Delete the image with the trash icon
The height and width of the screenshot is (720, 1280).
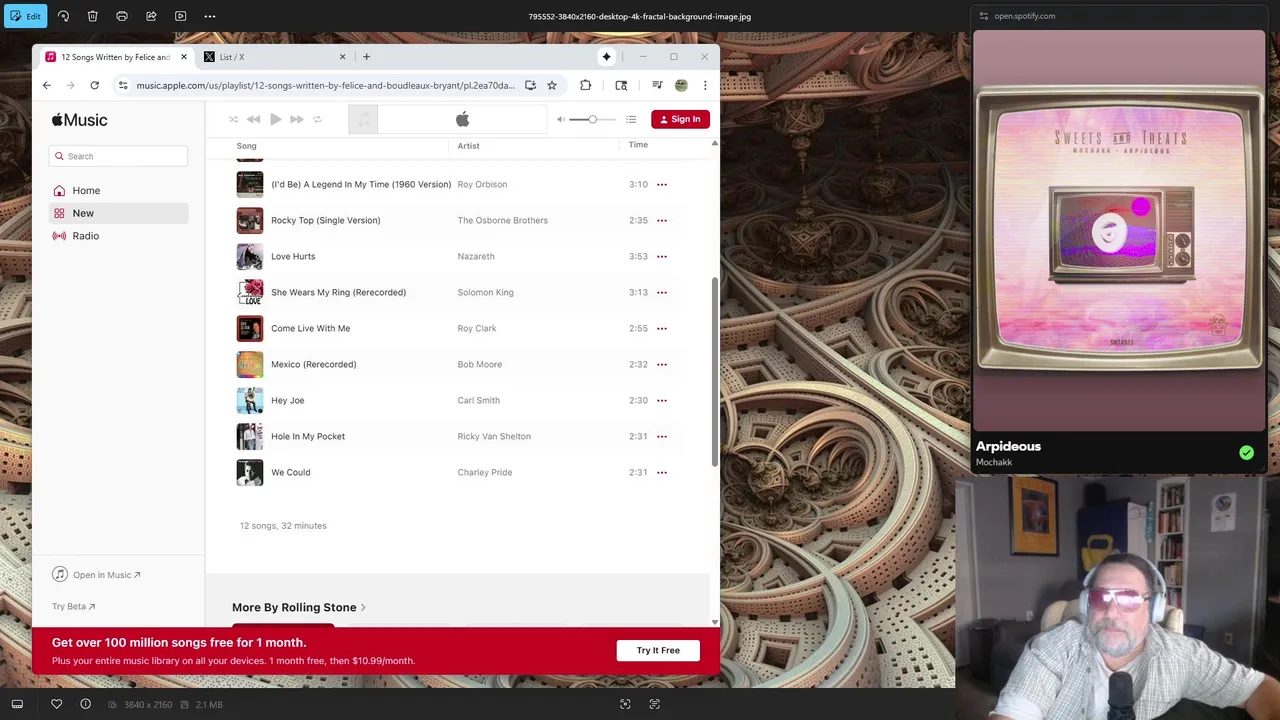[92, 16]
